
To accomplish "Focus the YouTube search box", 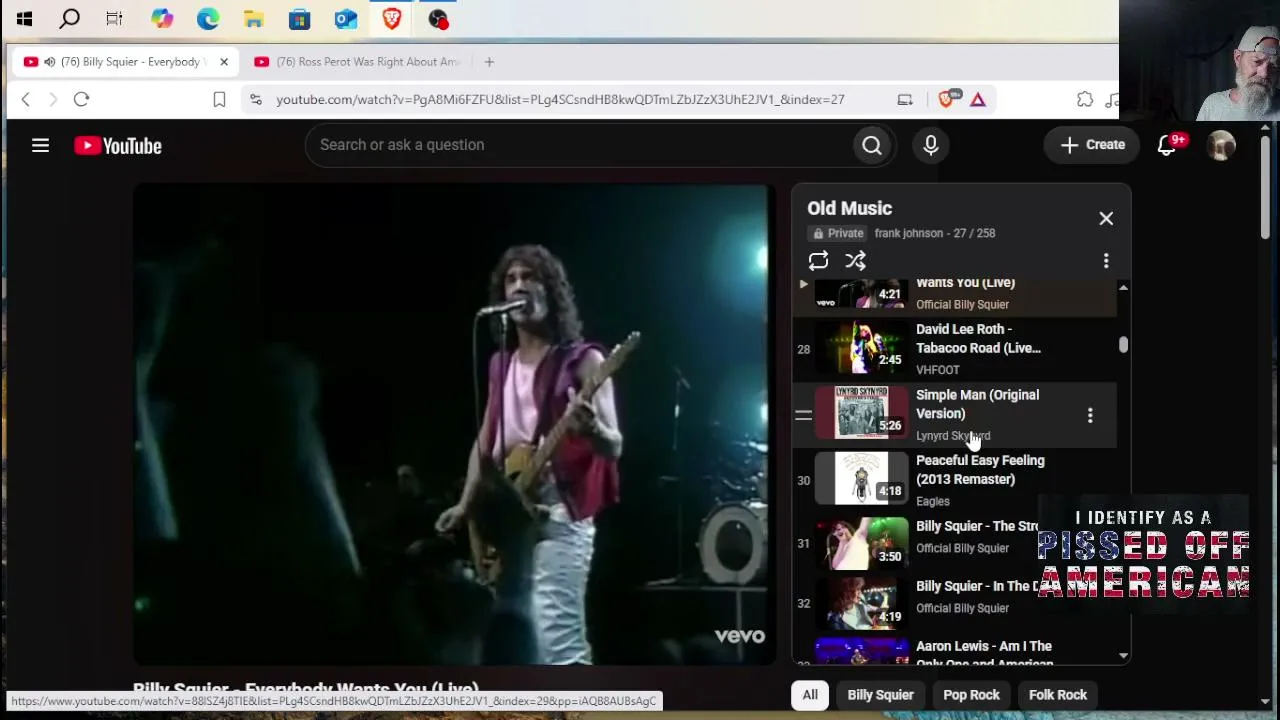I will pos(578,145).
